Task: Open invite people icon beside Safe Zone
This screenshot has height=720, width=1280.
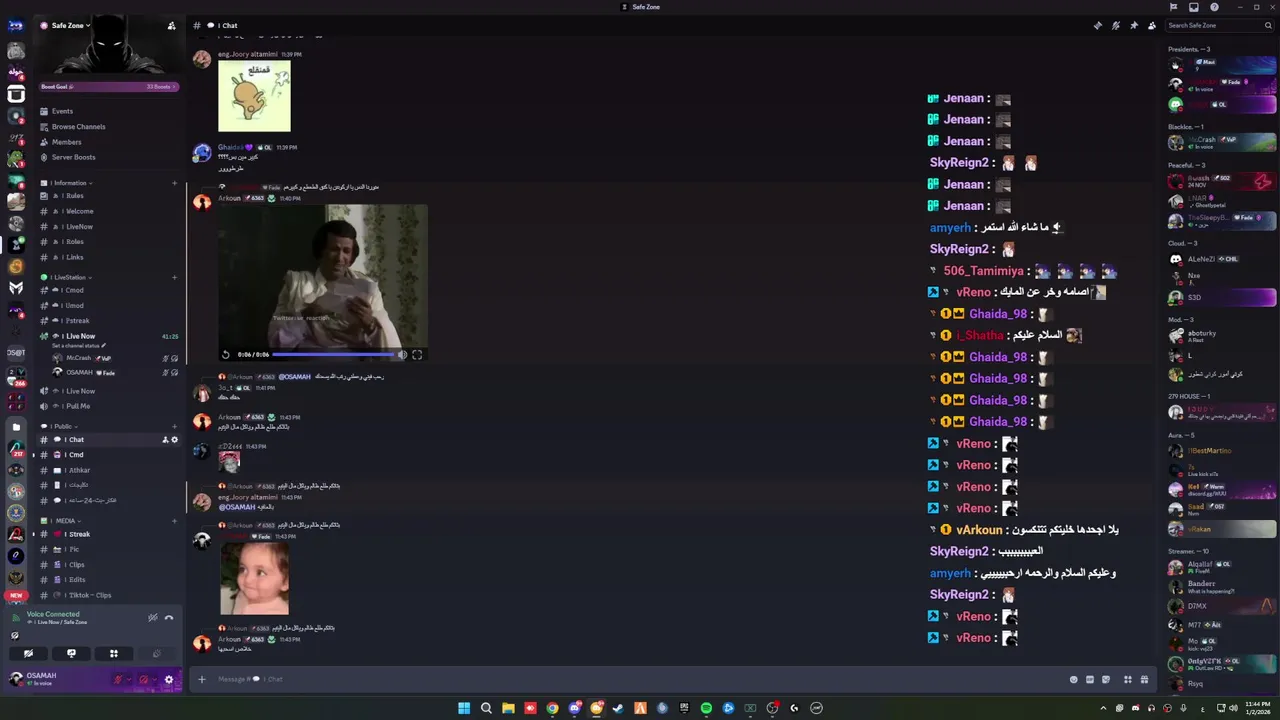Action: coord(171,25)
